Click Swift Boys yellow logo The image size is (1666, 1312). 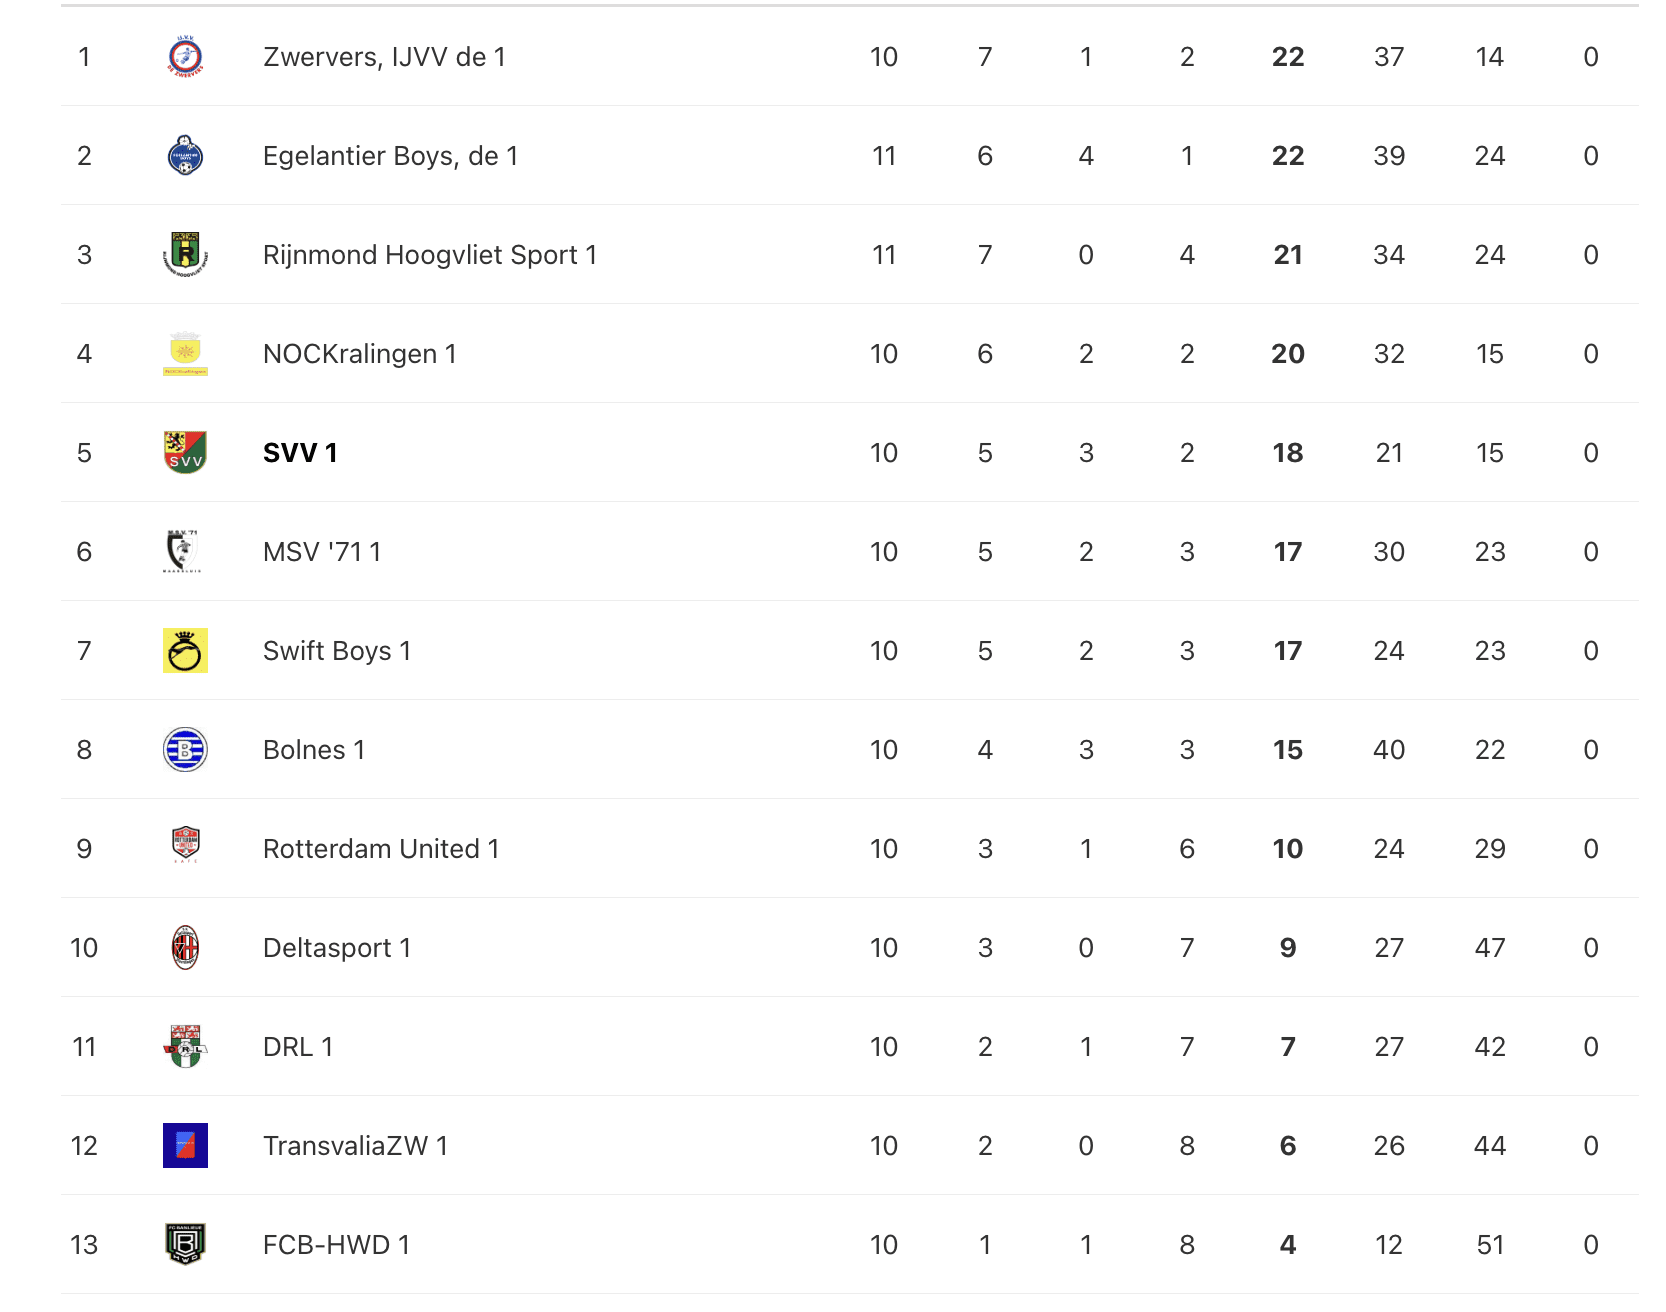pyautogui.click(x=185, y=651)
